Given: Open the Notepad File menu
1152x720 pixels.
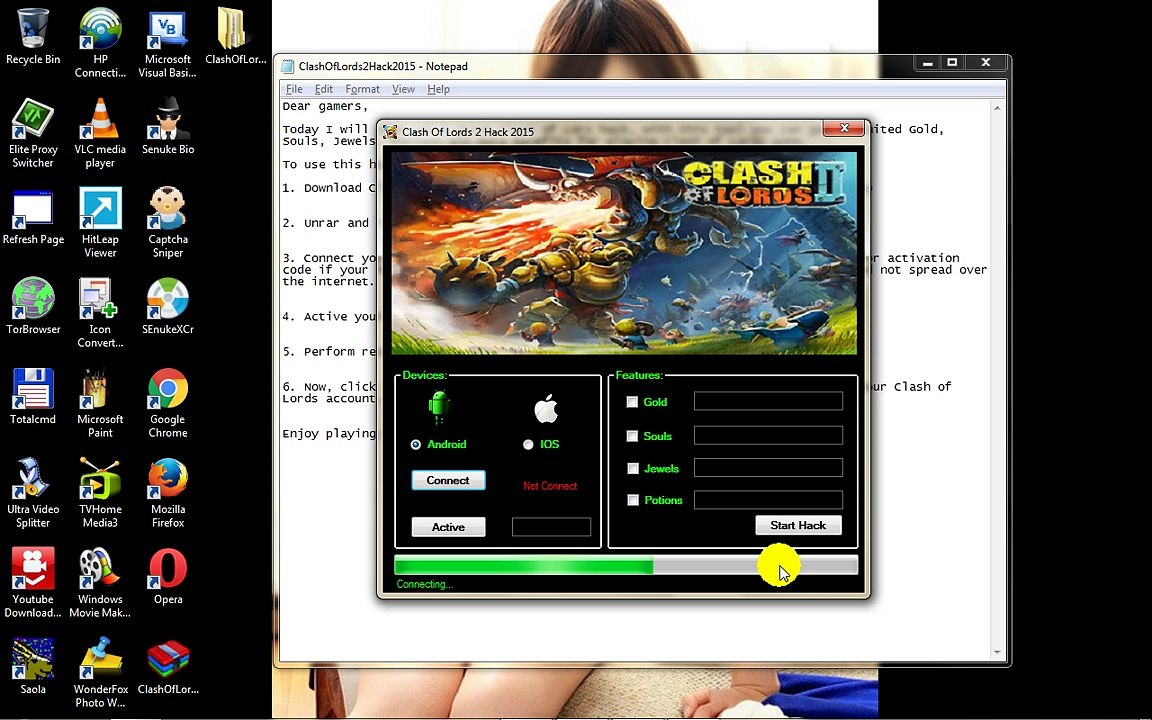Looking at the screenshot, I should point(294,89).
